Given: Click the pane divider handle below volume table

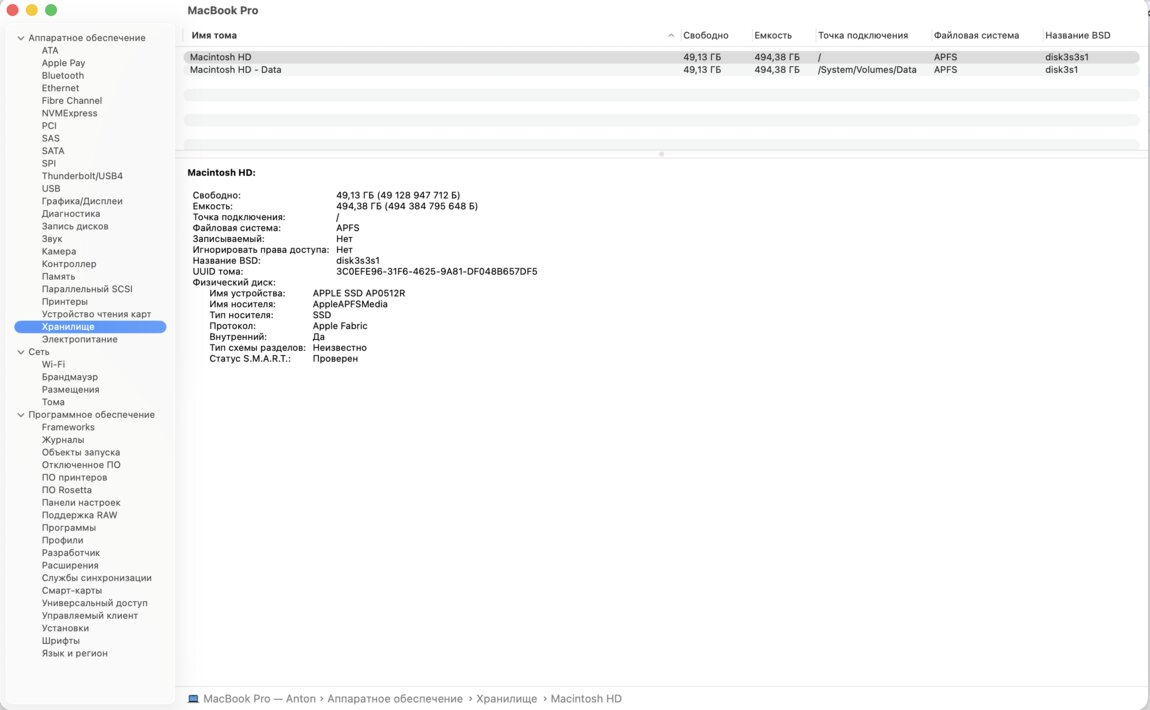Looking at the screenshot, I should tap(661, 154).
